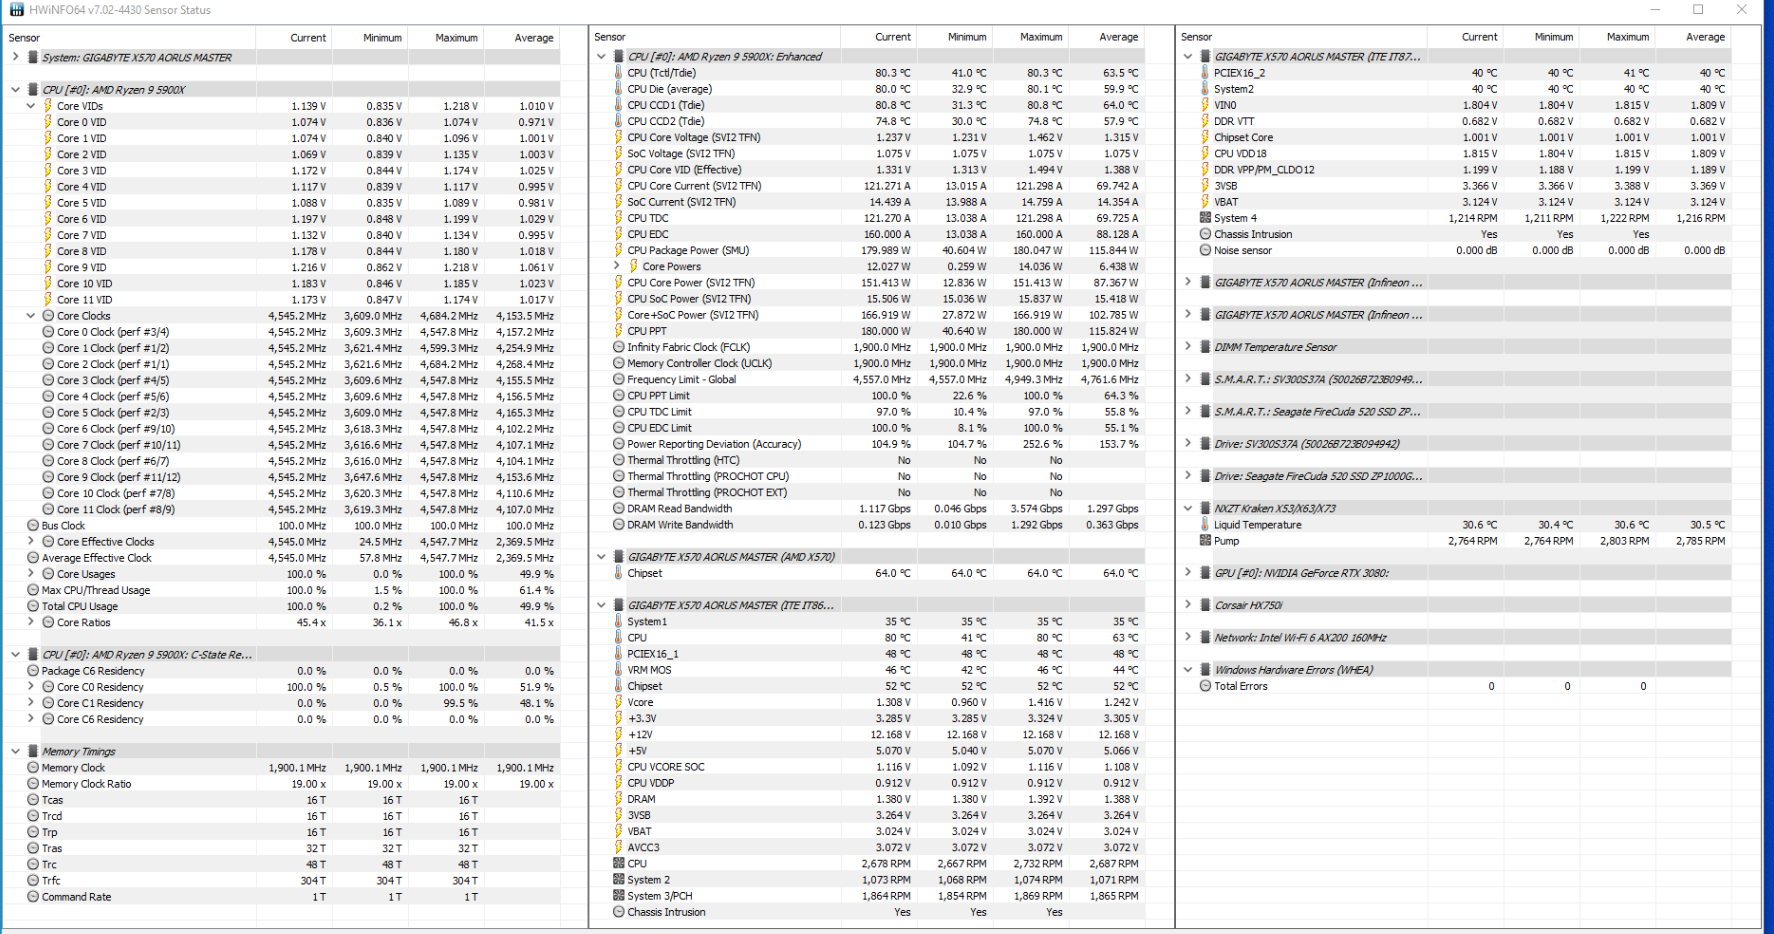Select the Frequency Limit - Global label
Image resolution: width=1774 pixels, height=934 pixels.
[x=682, y=380]
